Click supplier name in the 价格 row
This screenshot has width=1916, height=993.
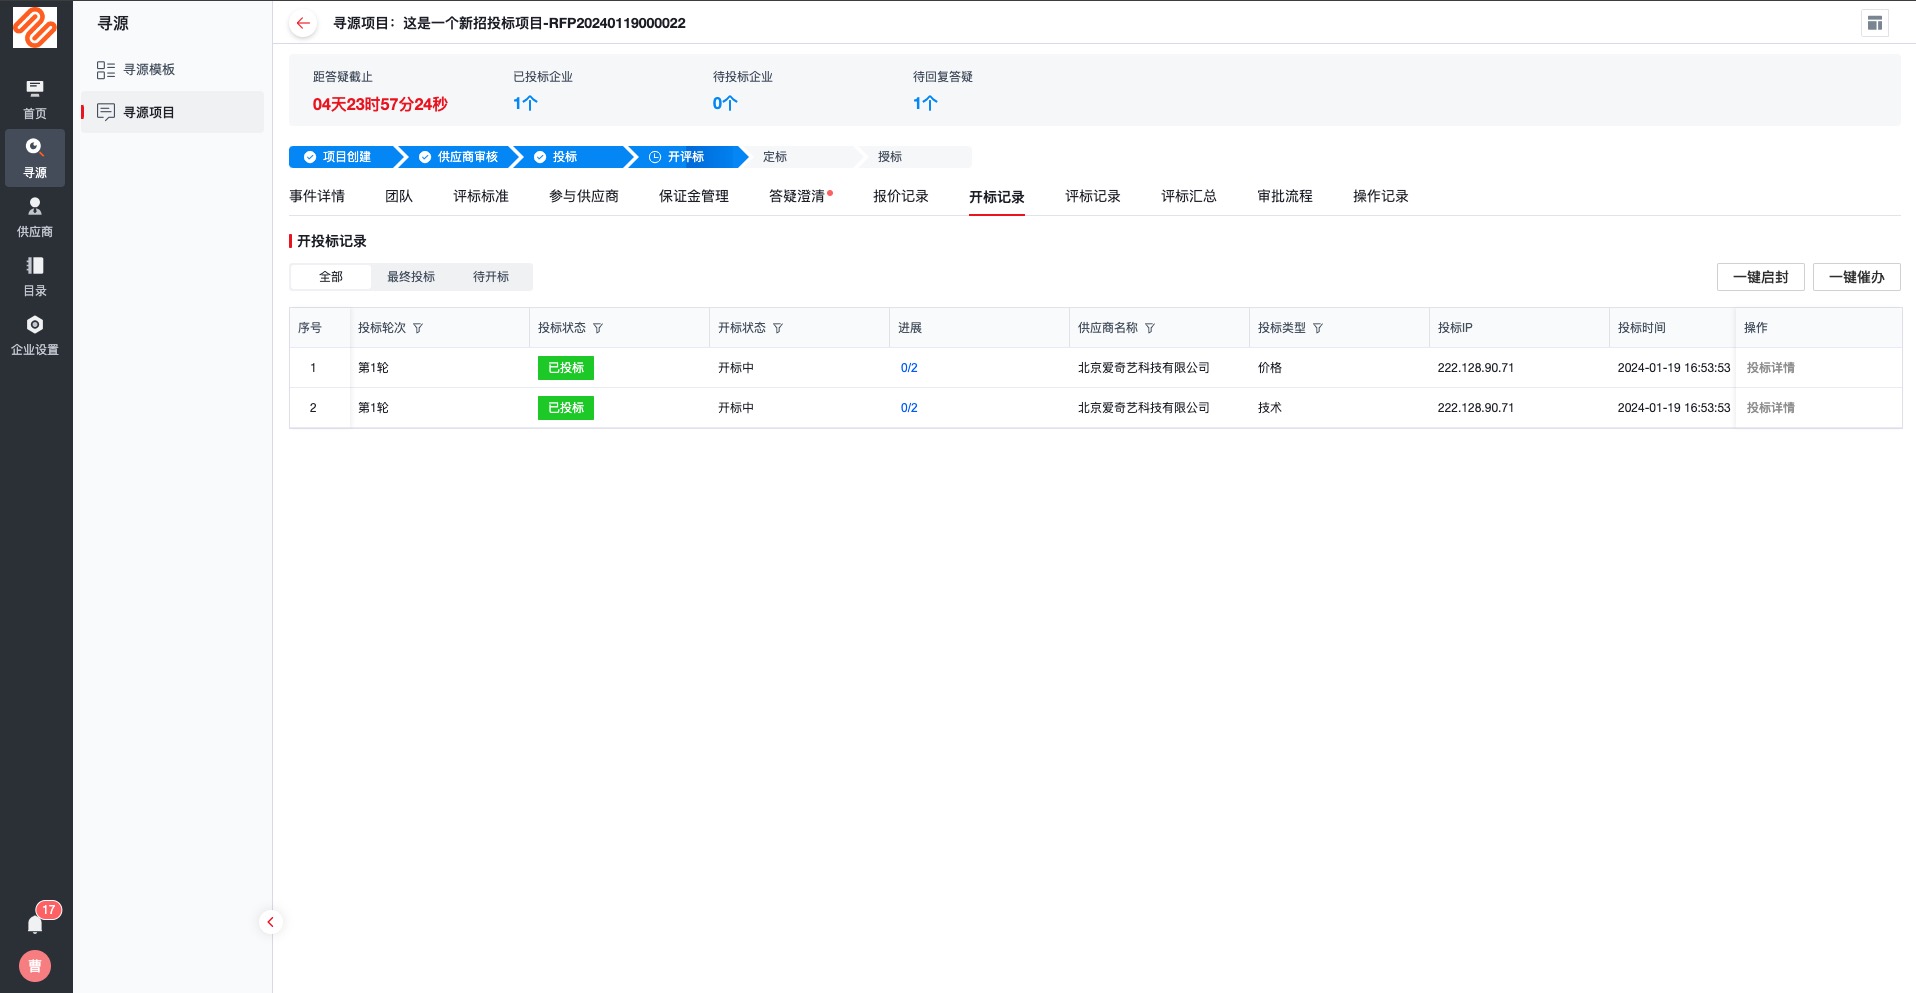(x=1144, y=368)
